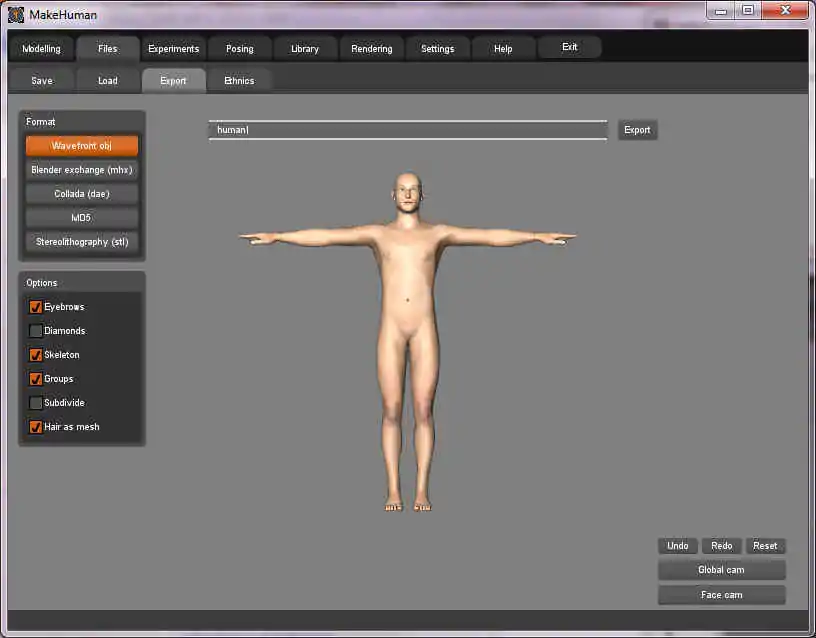Pick the MD5 export format

pos(82,218)
